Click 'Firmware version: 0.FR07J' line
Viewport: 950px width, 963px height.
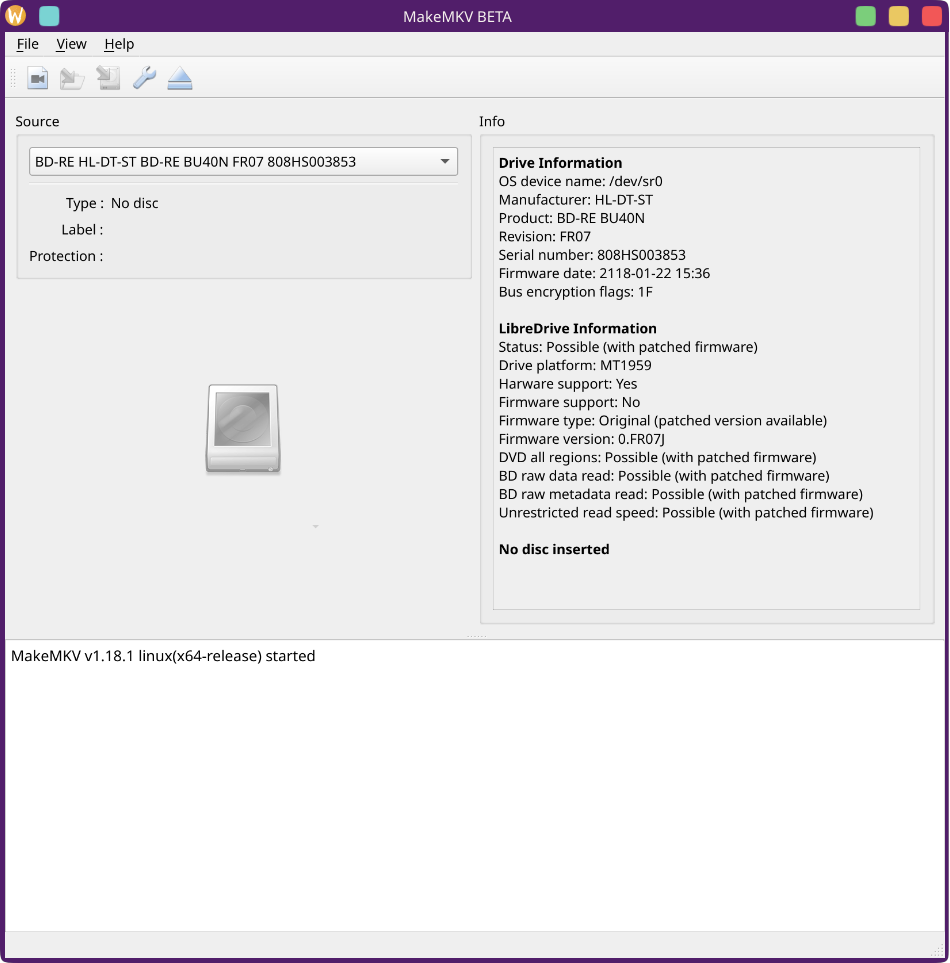(582, 439)
